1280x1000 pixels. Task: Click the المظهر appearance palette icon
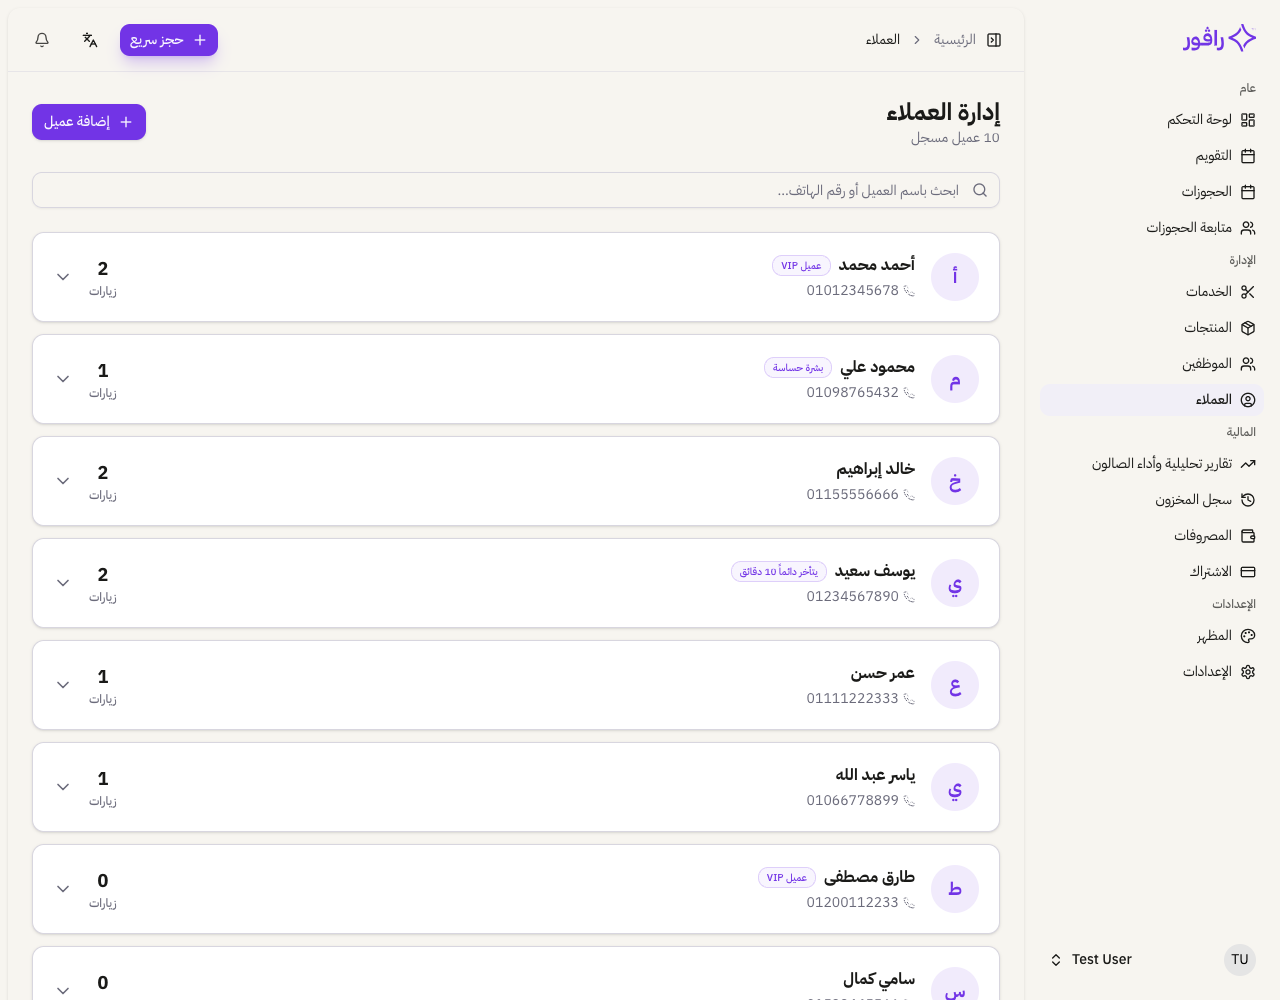coord(1248,636)
